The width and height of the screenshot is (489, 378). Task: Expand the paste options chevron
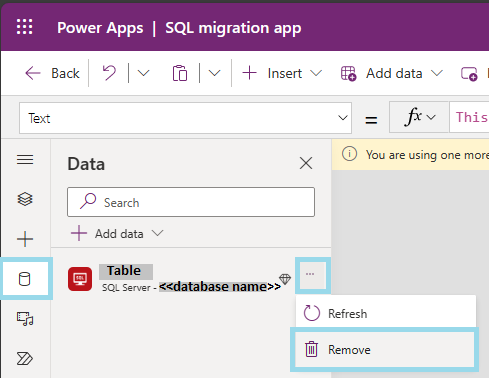point(214,73)
